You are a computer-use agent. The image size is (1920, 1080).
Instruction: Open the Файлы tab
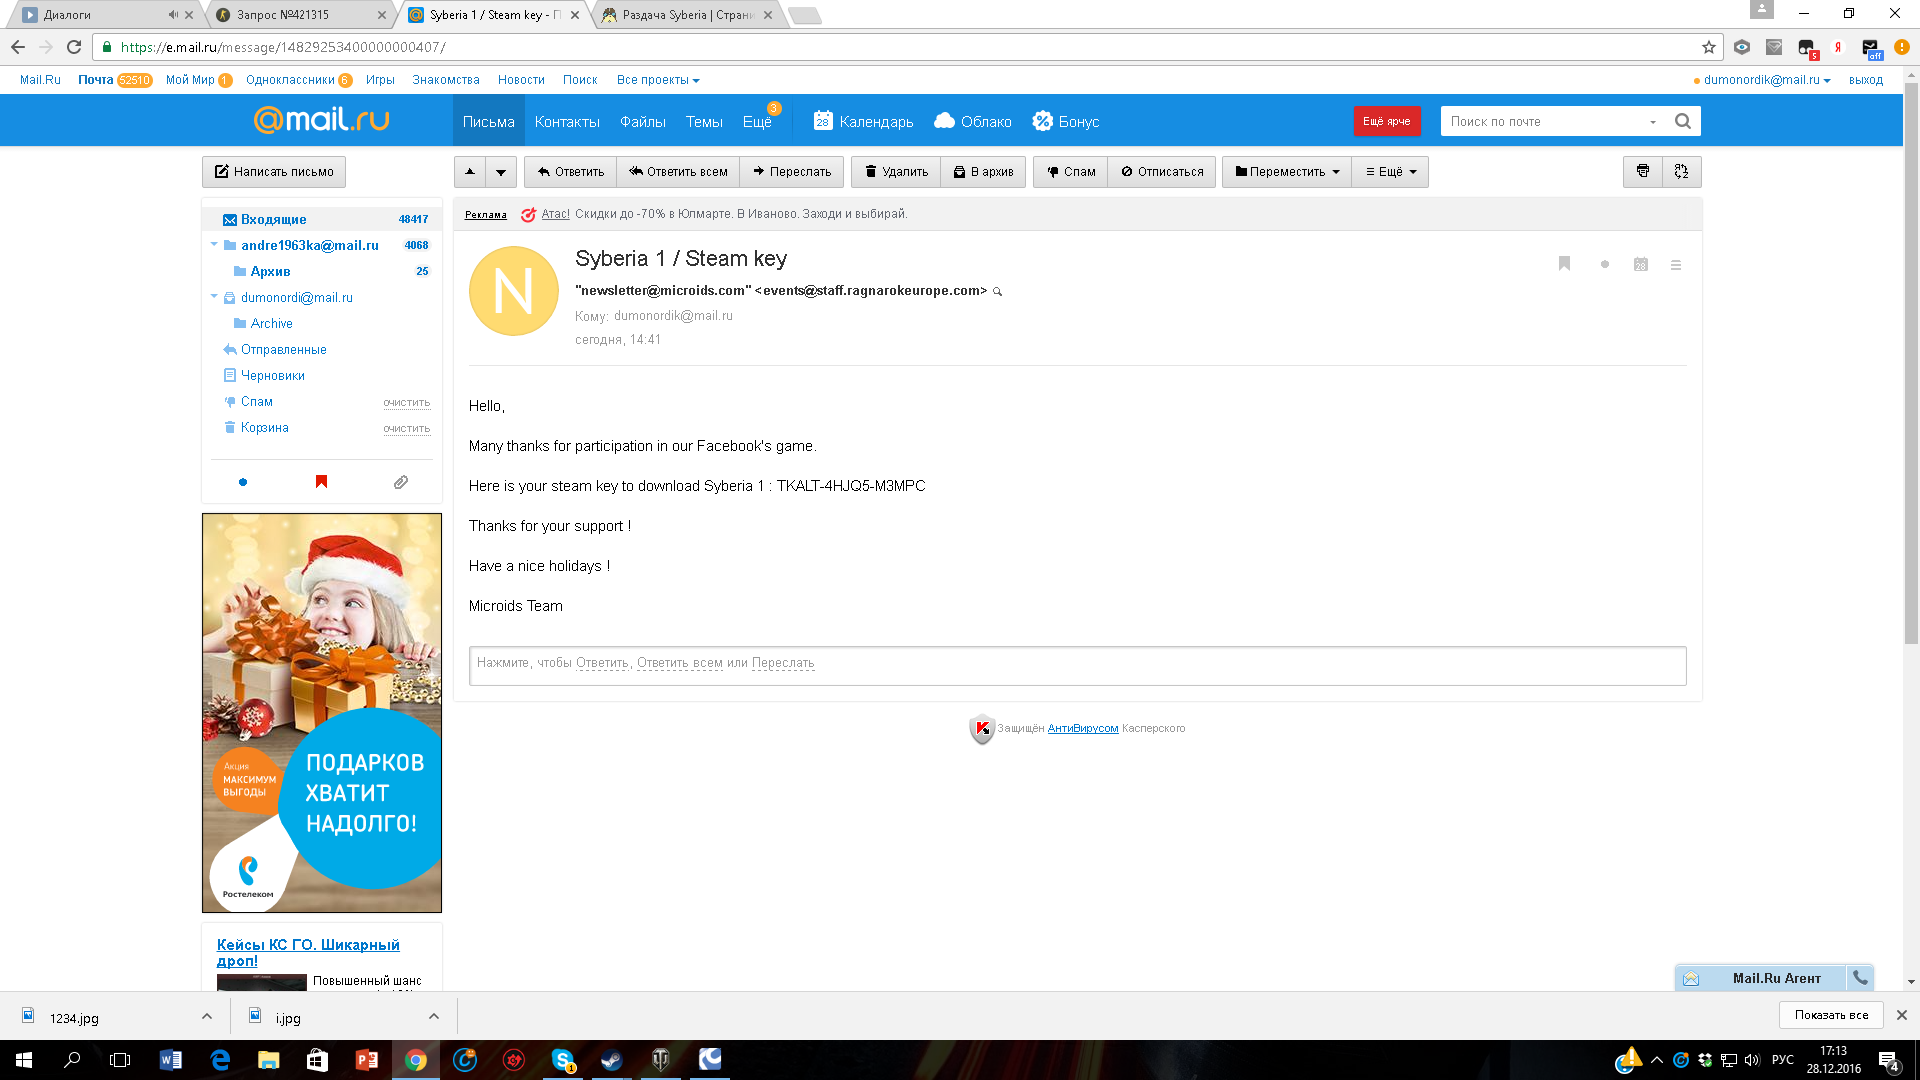643,121
